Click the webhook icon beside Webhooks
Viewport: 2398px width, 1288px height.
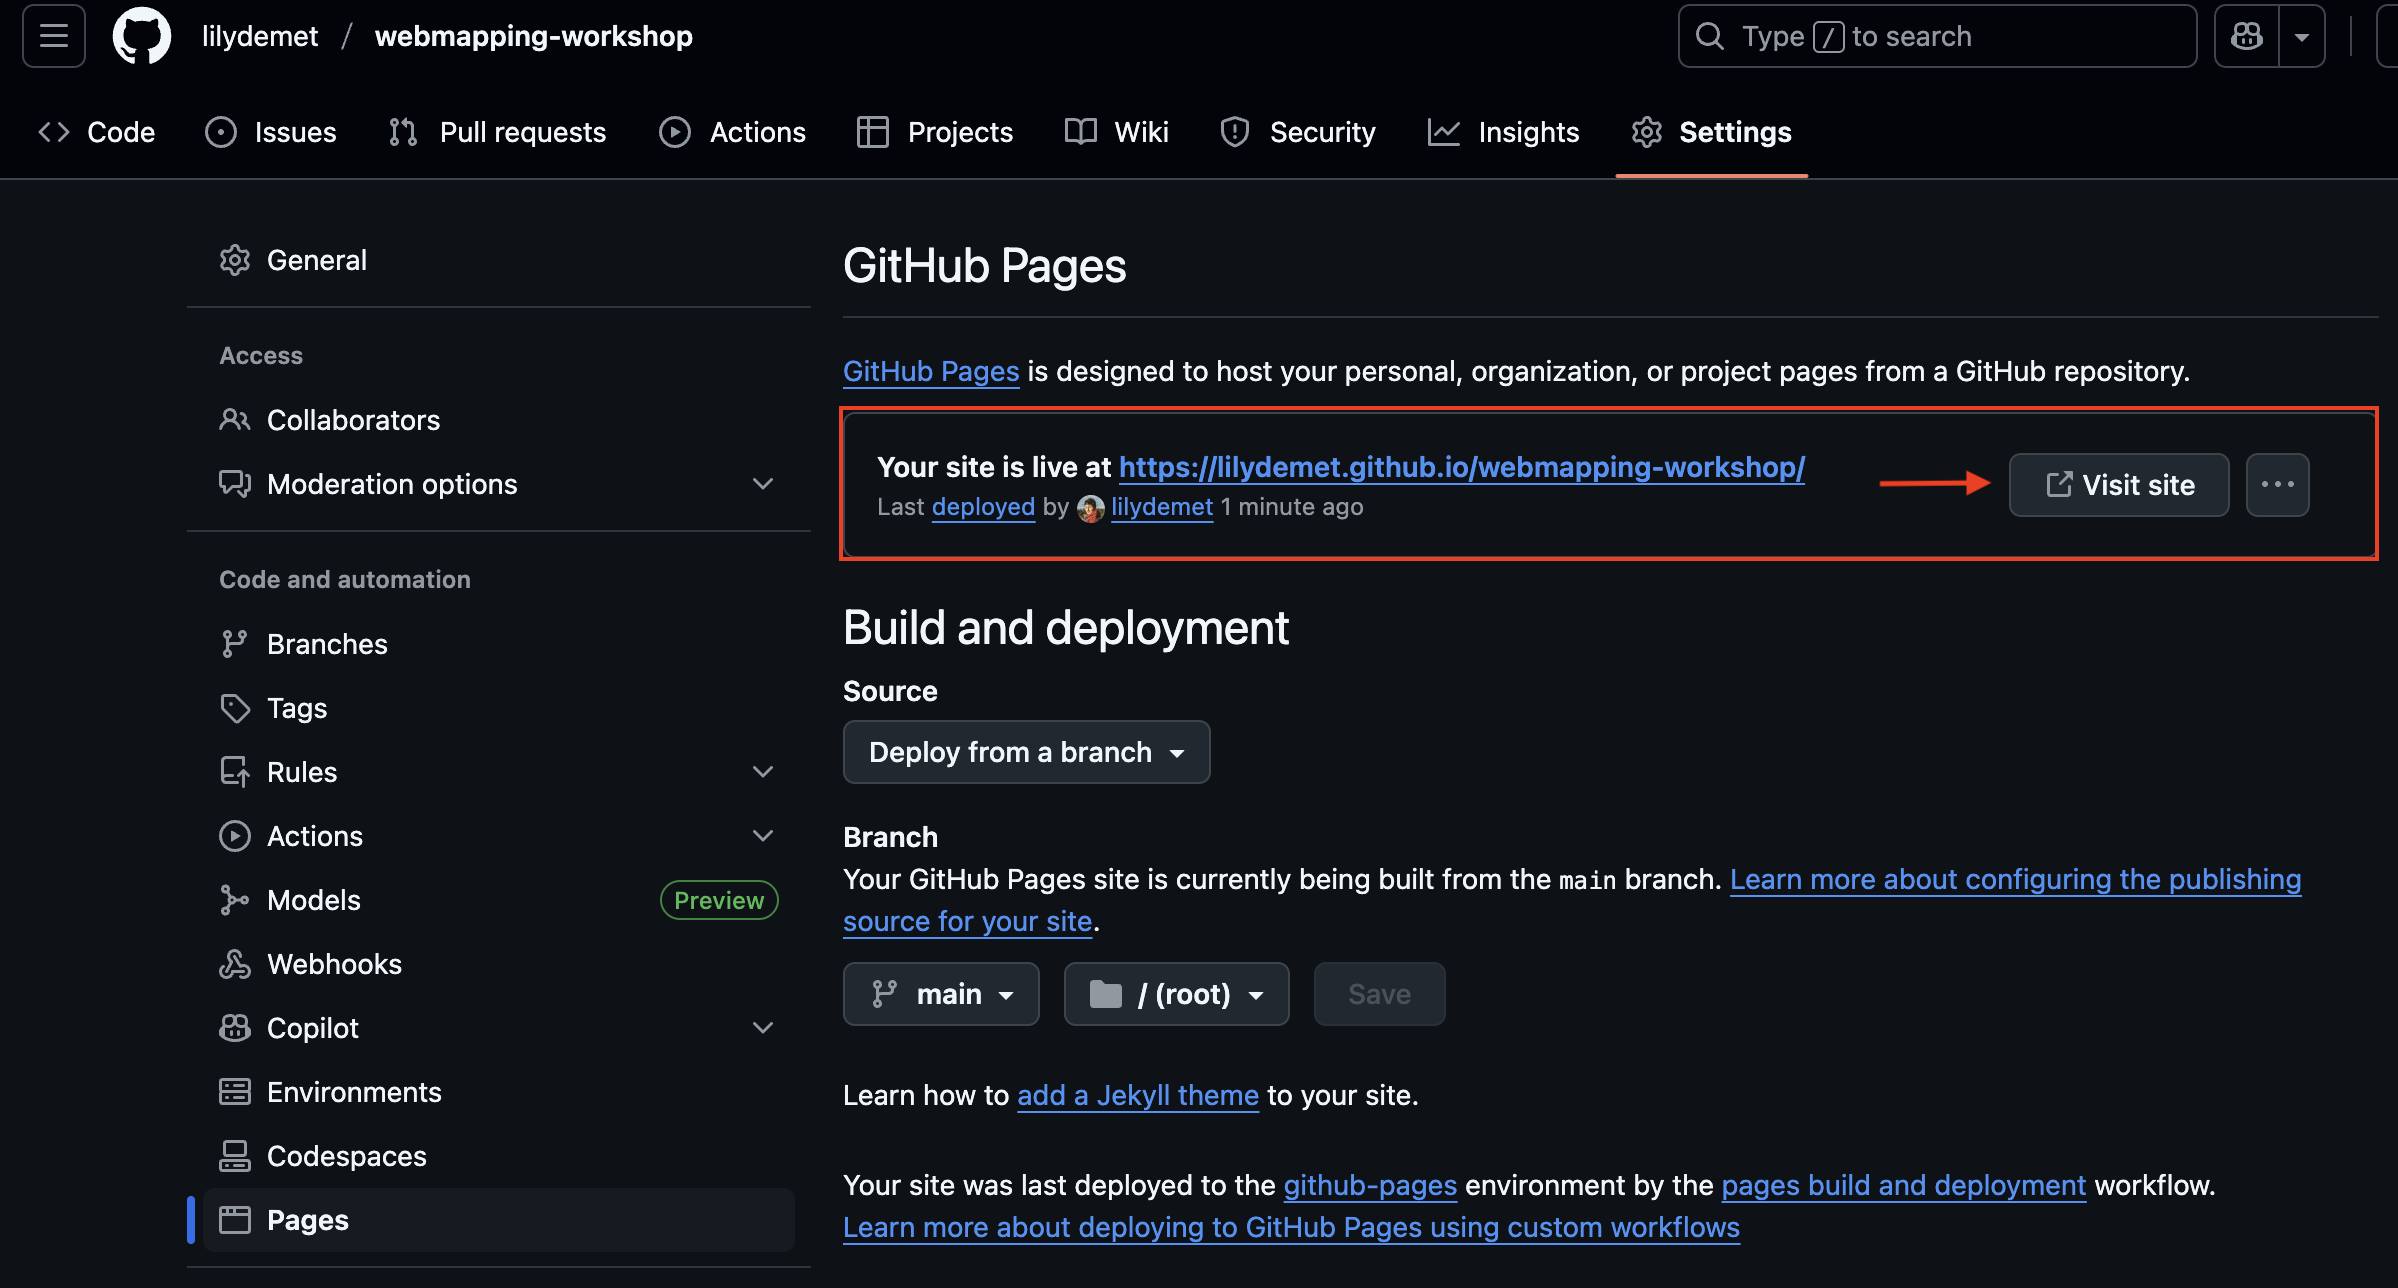point(234,964)
